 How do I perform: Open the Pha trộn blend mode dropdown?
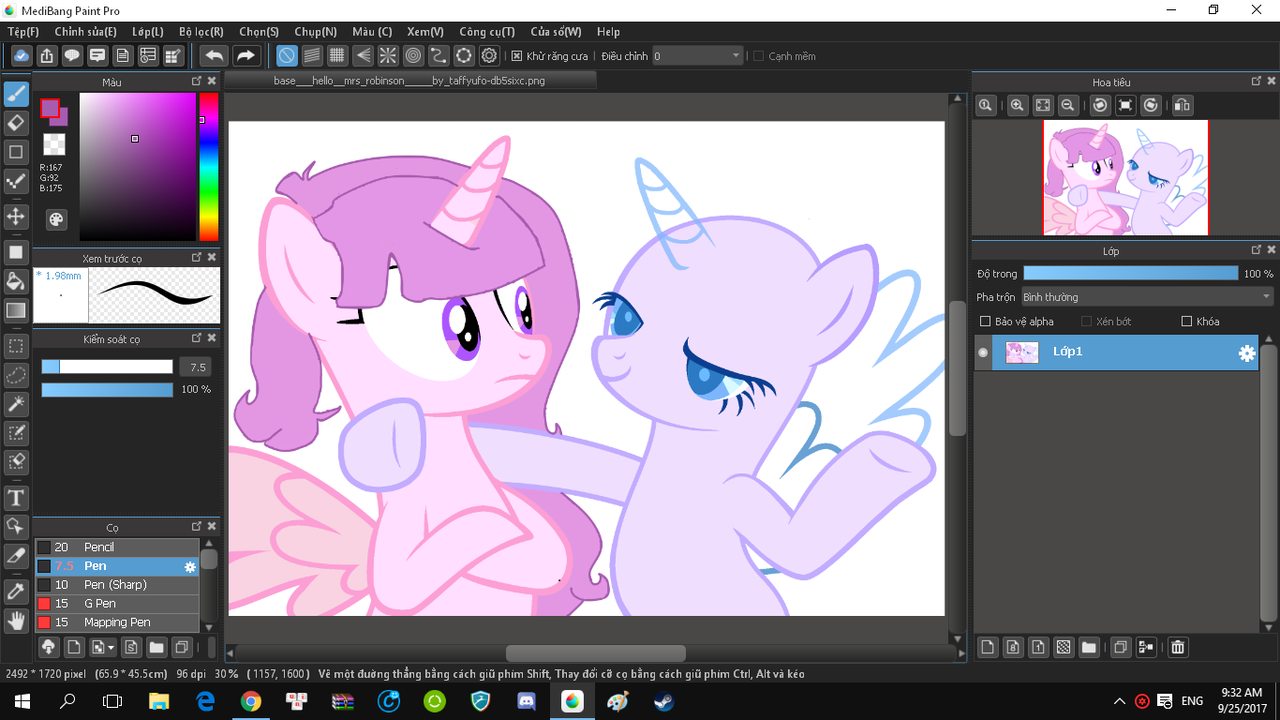click(1147, 297)
